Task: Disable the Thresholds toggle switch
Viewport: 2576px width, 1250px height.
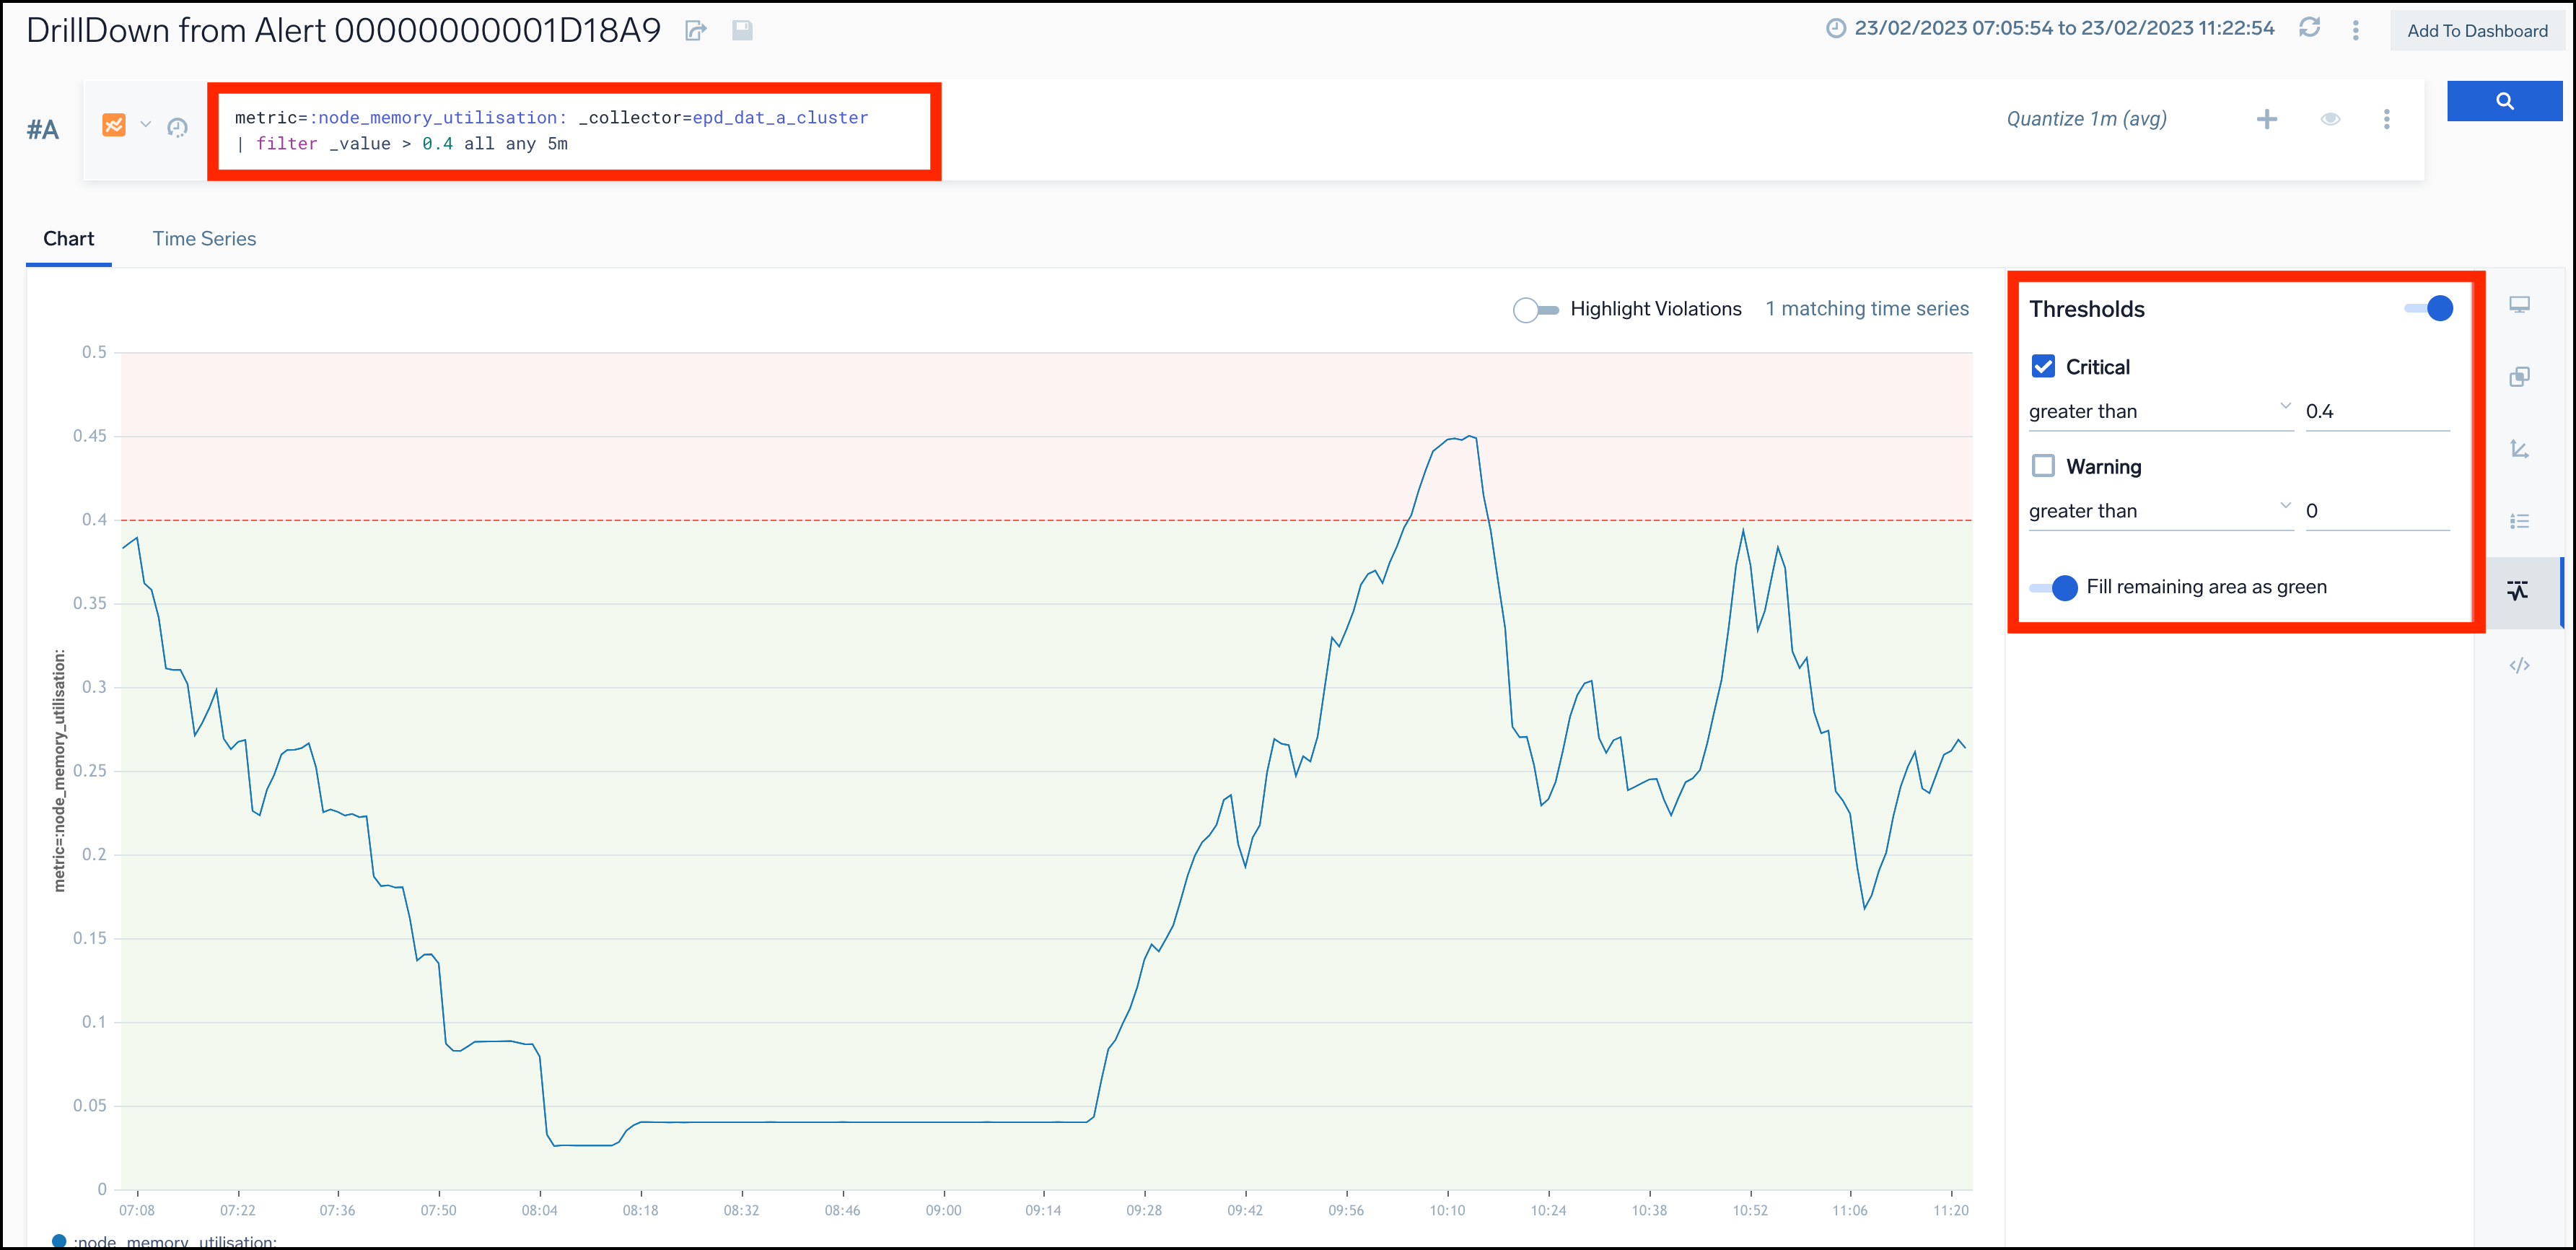Action: point(2429,308)
